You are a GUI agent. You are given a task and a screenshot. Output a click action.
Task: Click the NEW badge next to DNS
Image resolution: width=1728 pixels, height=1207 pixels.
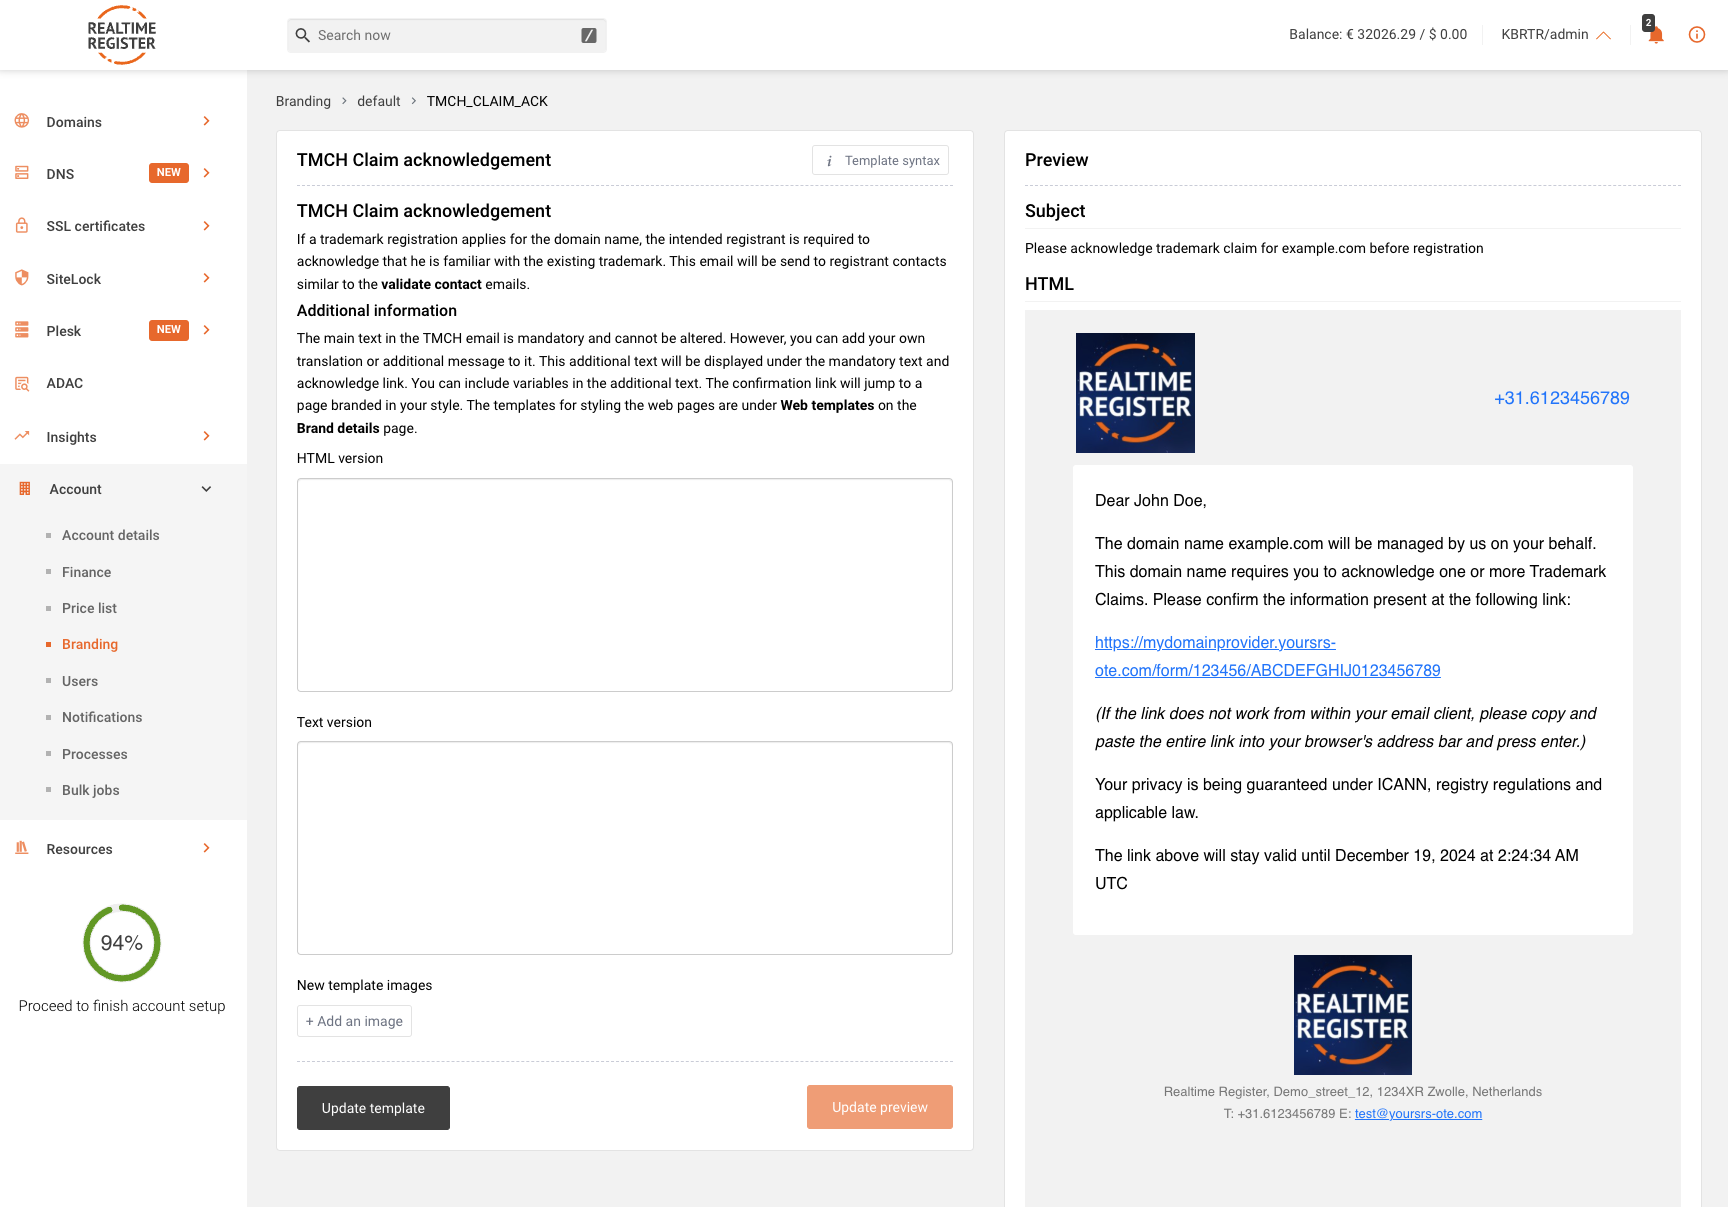point(169,173)
